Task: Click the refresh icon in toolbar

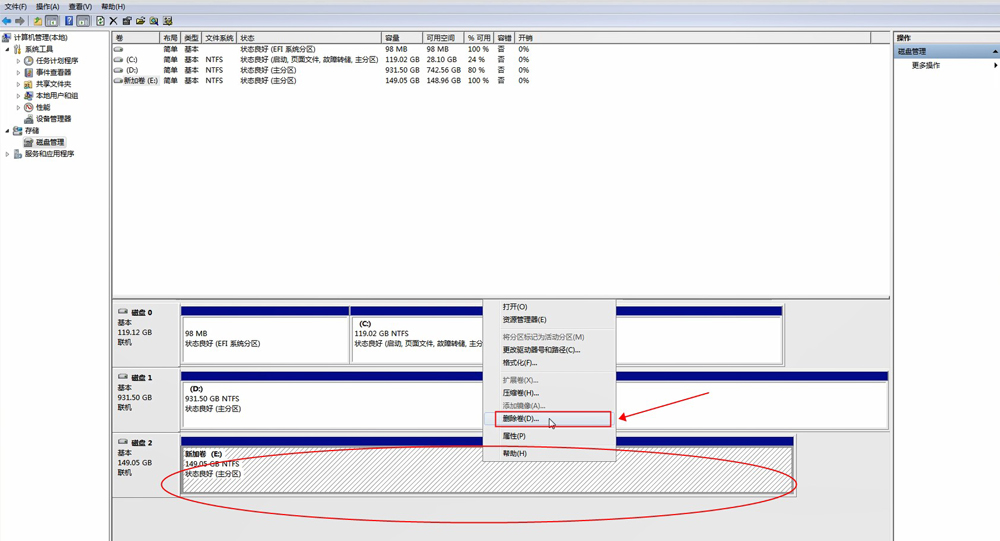Action: coord(100,21)
